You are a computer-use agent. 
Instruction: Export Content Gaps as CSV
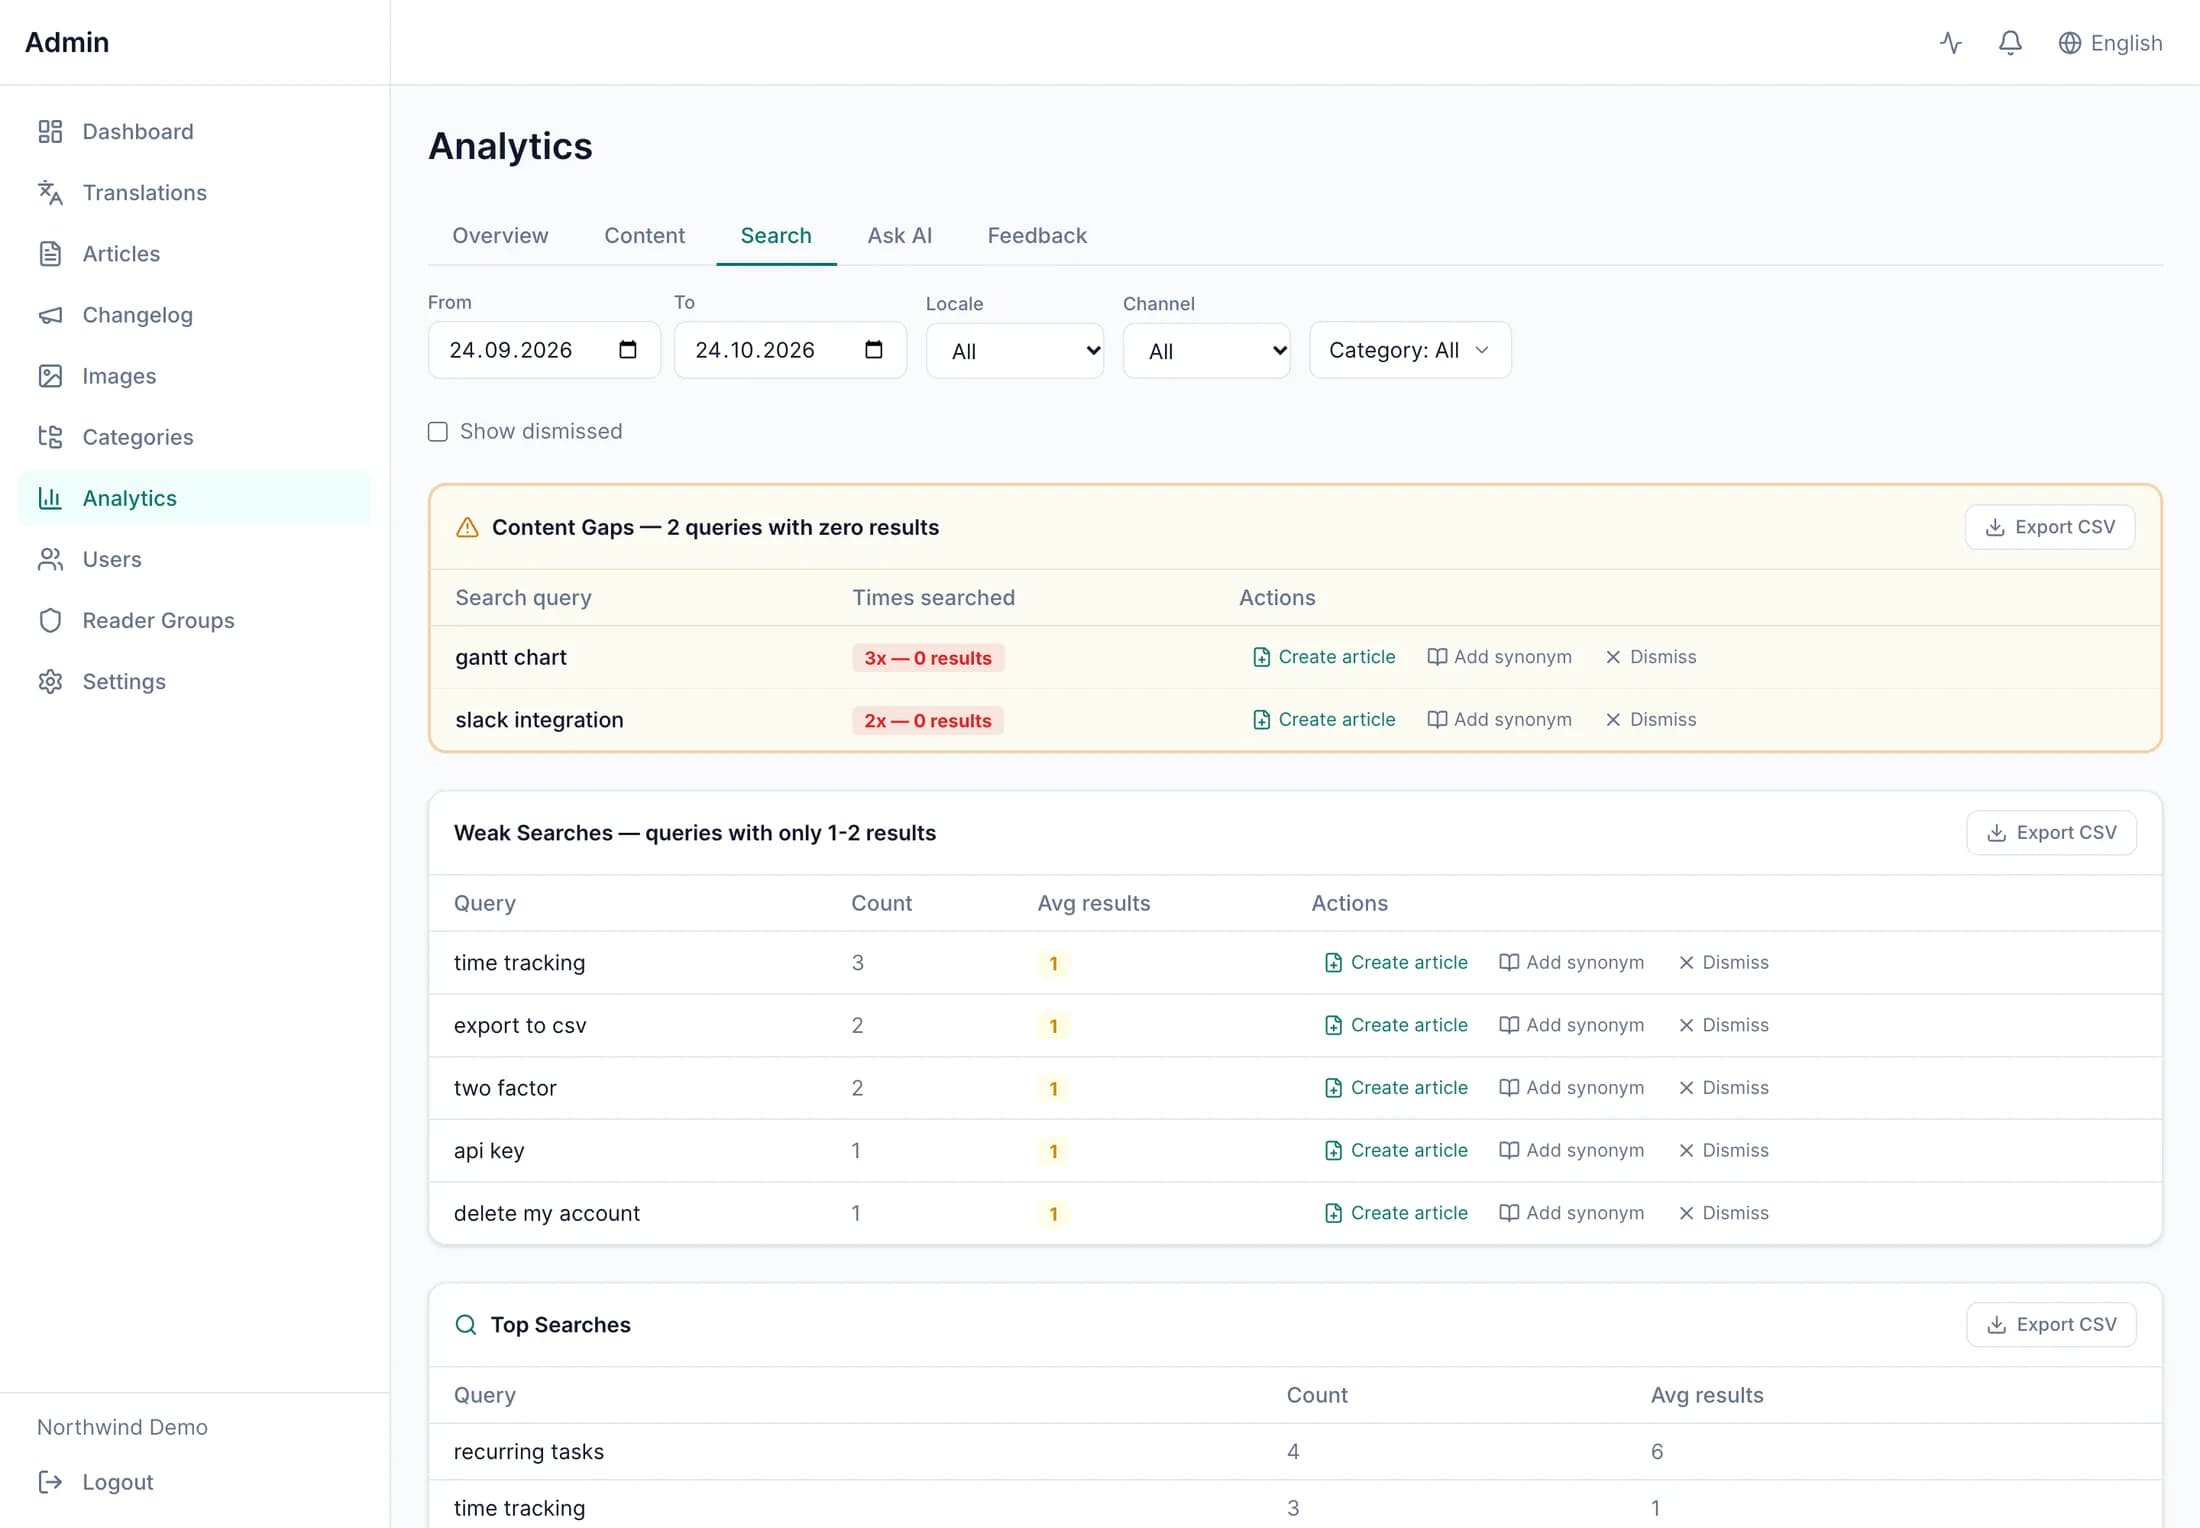[2050, 527]
